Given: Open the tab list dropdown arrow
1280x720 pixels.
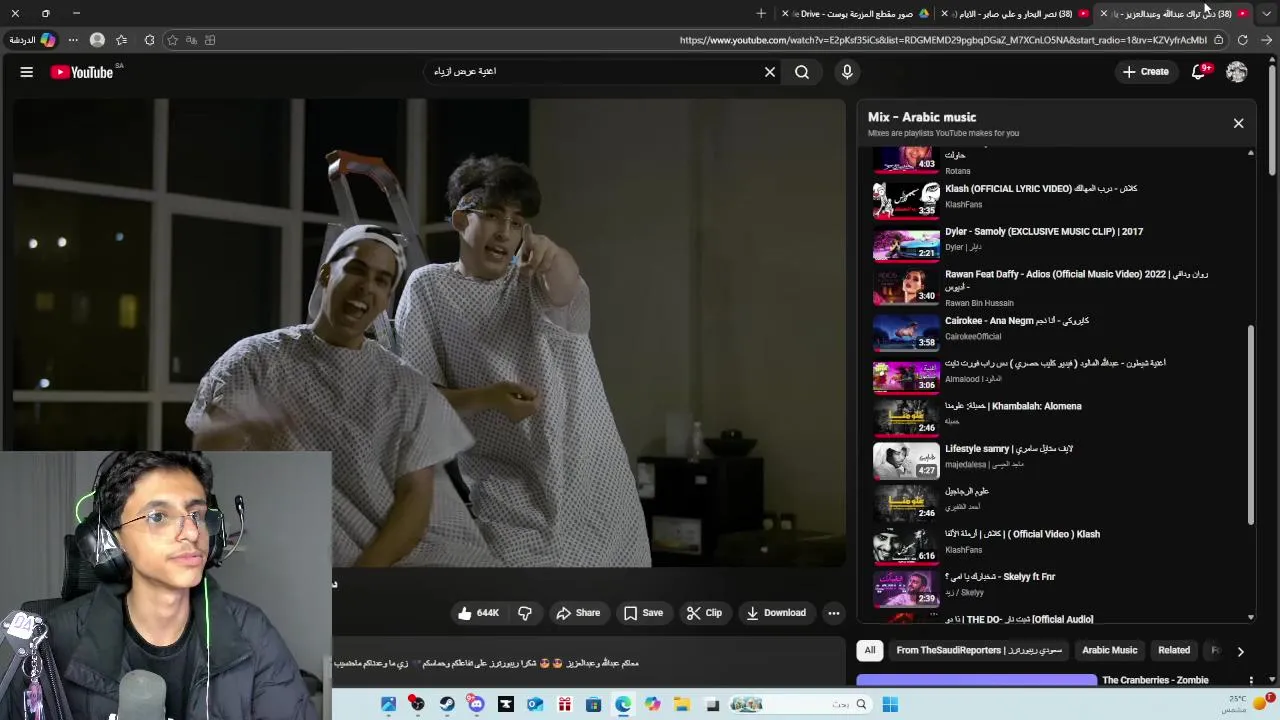Looking at the screenshot, I should (x=1266, y=14).
